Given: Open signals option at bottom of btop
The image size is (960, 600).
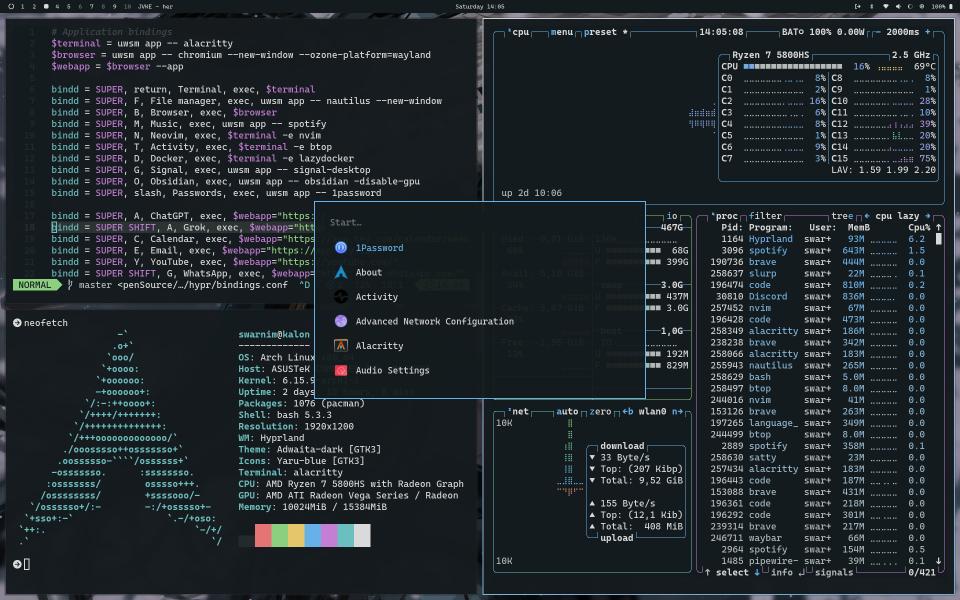Looking at the screenshot, I should (x=834, y=572).
